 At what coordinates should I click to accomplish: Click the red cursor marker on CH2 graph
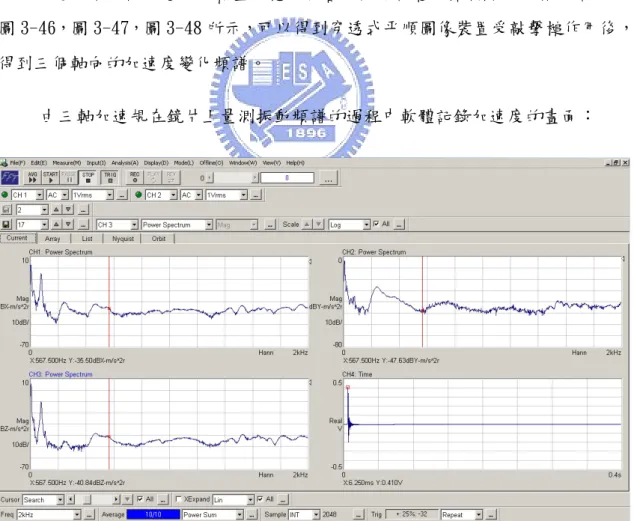(x=423, y=311)
